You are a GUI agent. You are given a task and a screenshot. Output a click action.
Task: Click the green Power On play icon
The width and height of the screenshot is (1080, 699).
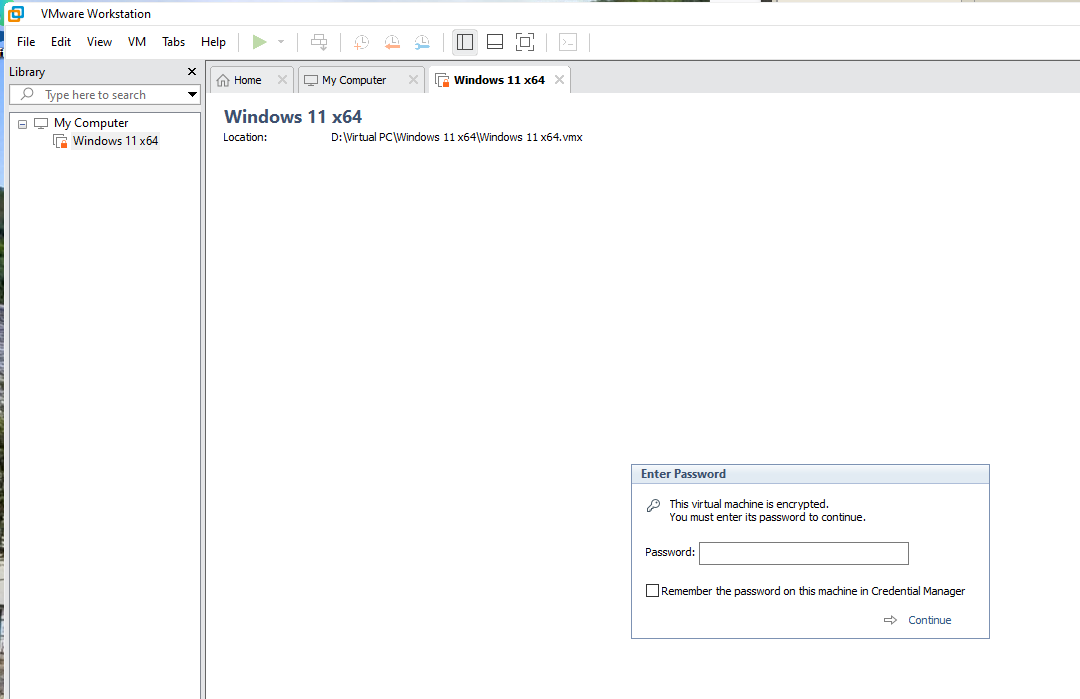260,42
